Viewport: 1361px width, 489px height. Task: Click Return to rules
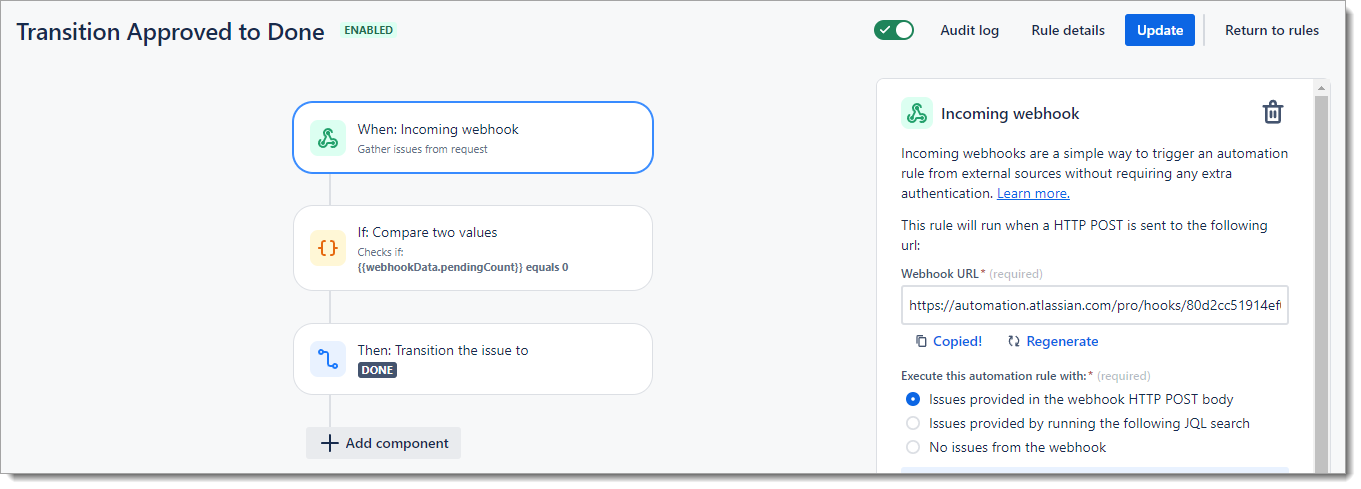click(1271, 30)
